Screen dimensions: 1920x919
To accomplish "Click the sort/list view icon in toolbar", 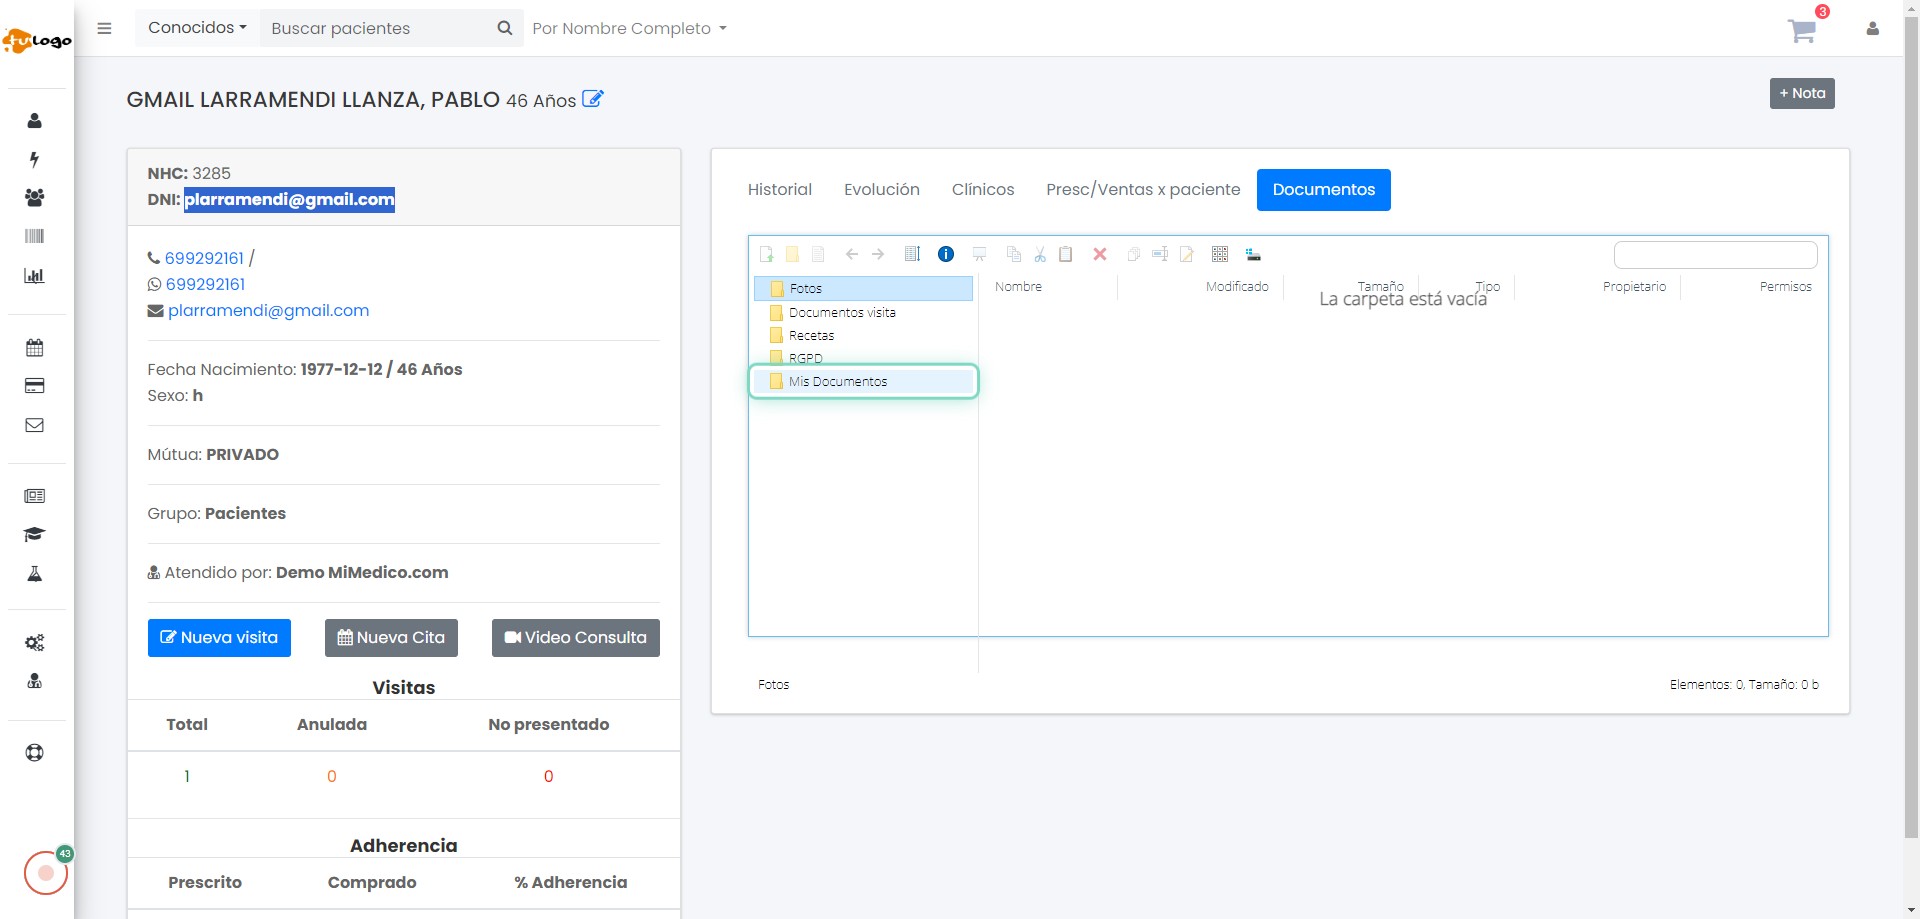I will point(912,254).
